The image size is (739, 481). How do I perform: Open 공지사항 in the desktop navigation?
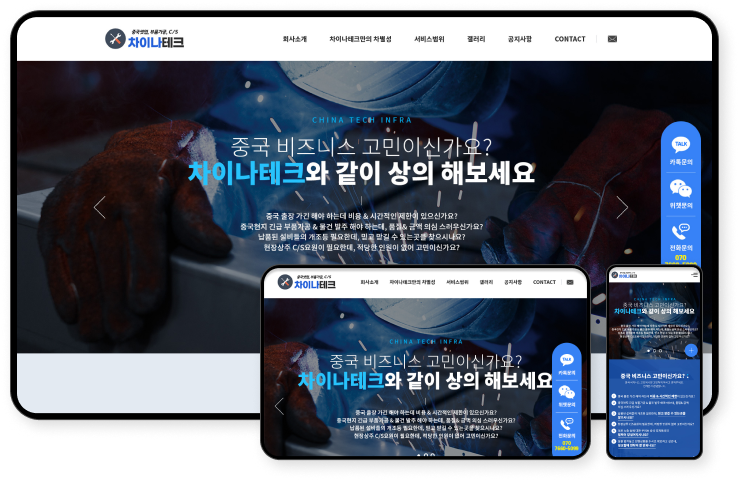tap(520, 39)
